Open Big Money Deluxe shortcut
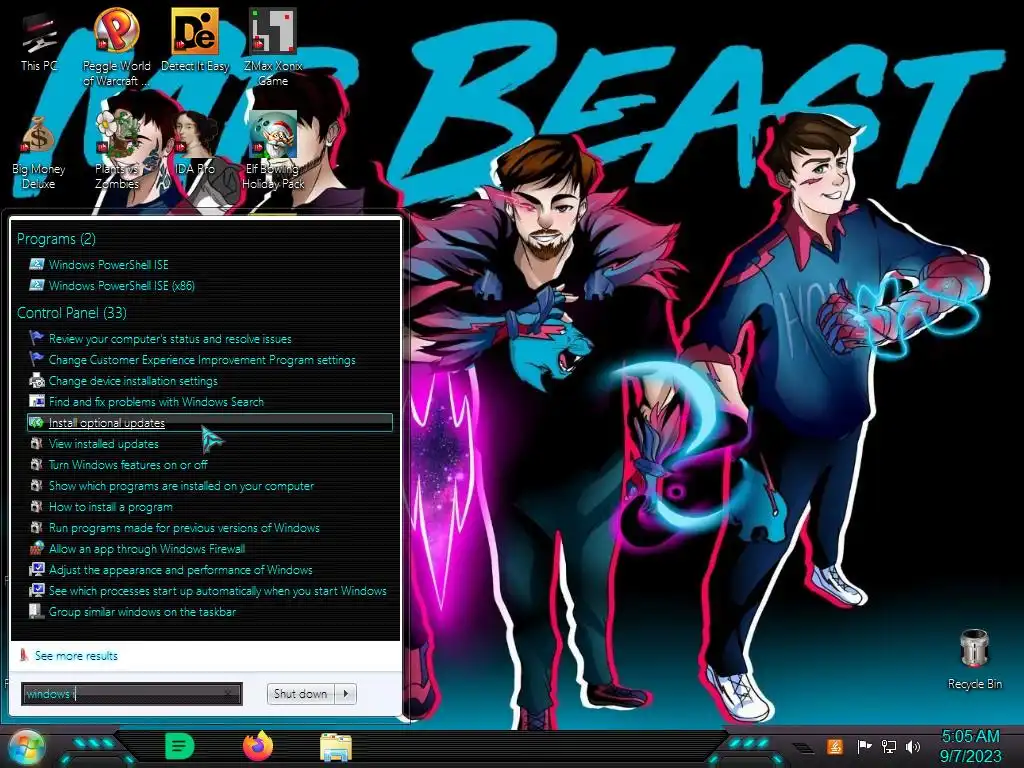Viewport: 1024px width, 768px height. coord(38,152)
